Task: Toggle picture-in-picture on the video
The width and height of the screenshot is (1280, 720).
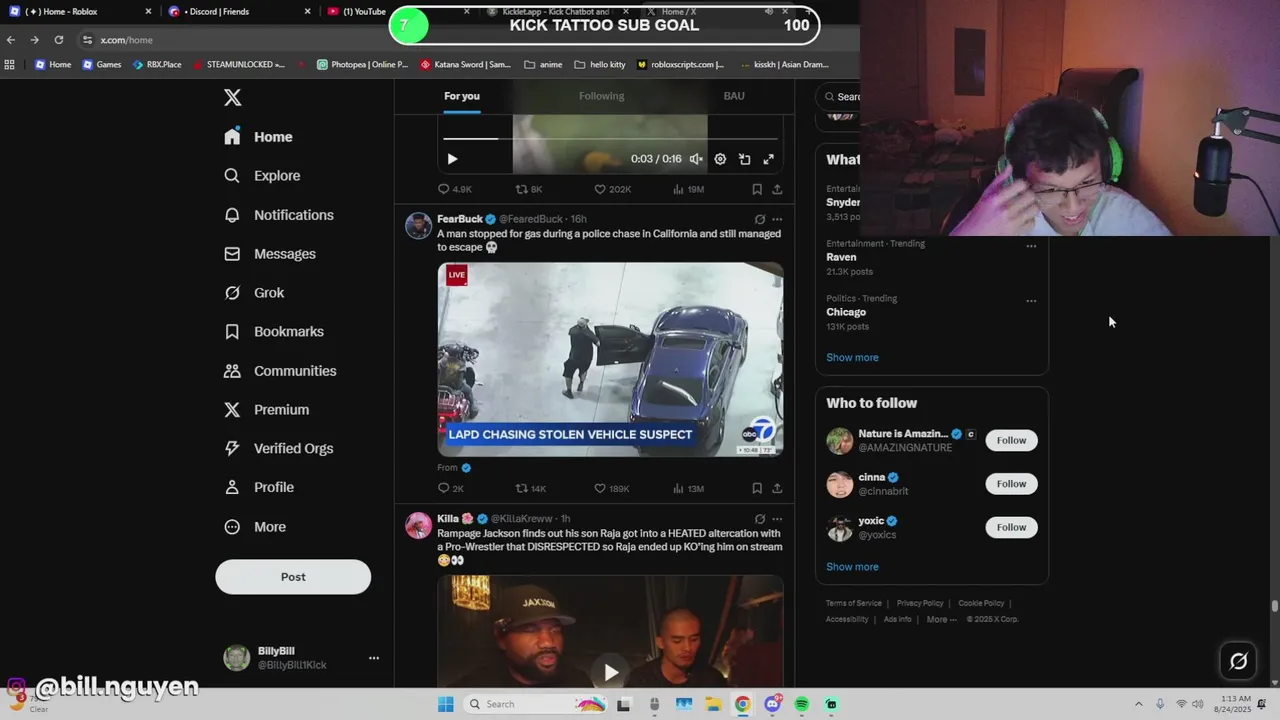Action: click(x=744, y=159)
